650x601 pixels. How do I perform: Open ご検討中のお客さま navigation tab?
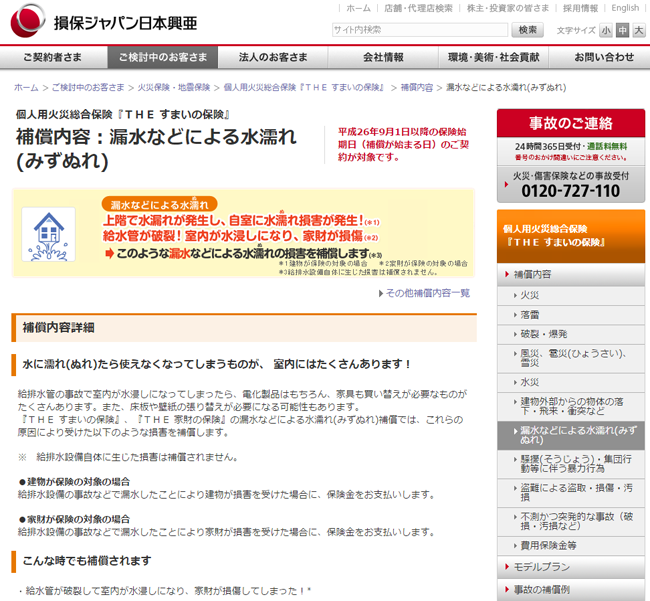point(163,57)
